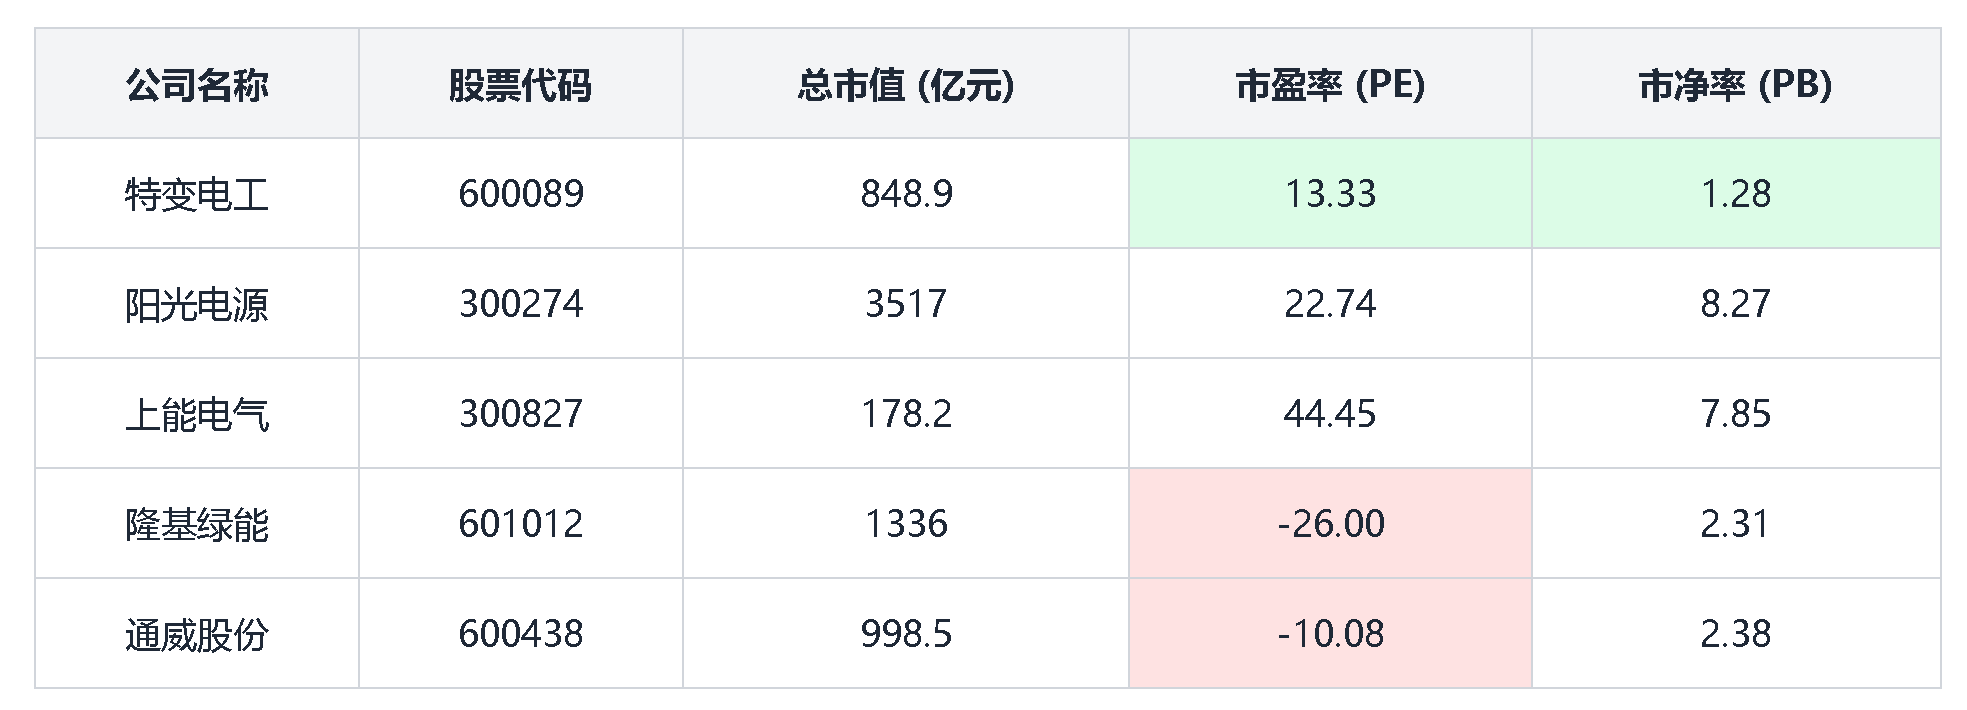This screenshot has height=710, width=1967.
Task: Select market cap value 3517
Action: coord(906,304)
